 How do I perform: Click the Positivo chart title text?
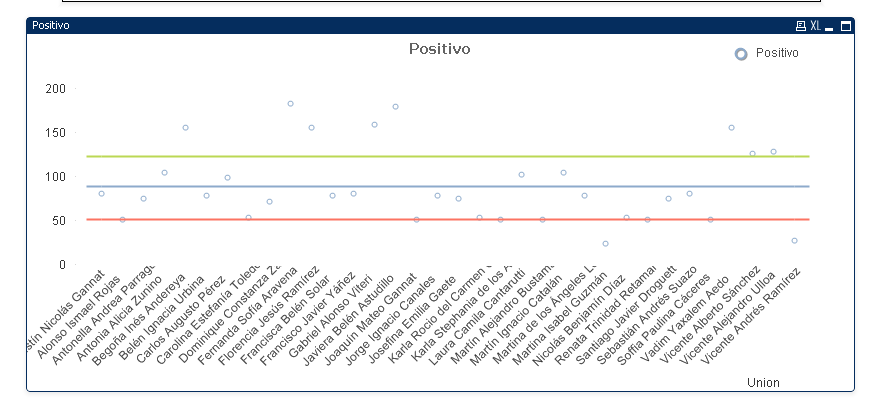440,48
